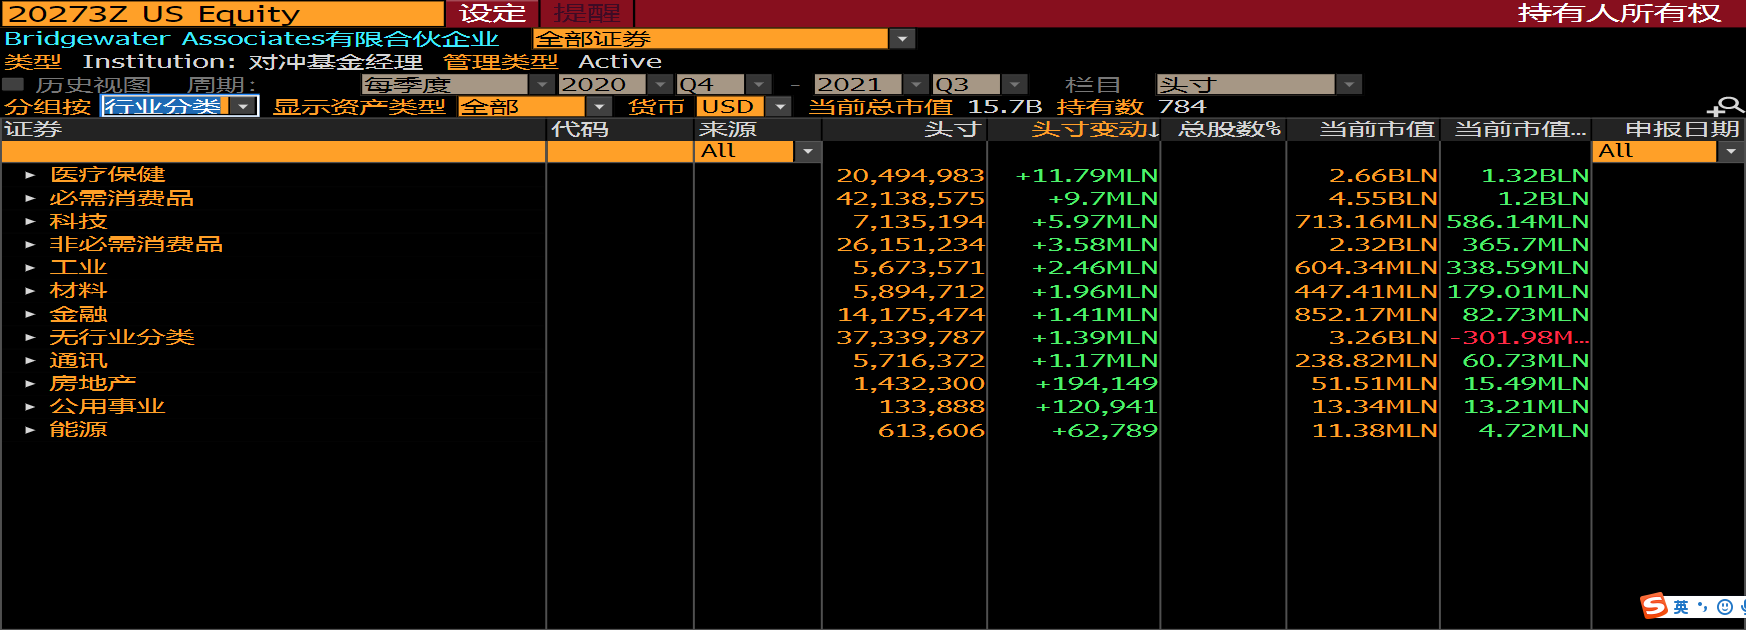Image resolution: width=1746 pixels, height=630 pixels.
Task: Select the 604.34MLN market value cell
Action: coord(1366,267)
